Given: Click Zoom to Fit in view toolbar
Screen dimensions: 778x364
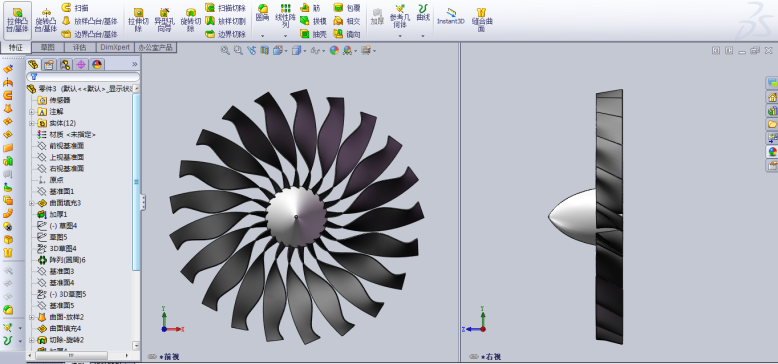Looking at the screenshot, I should point(225,50).
